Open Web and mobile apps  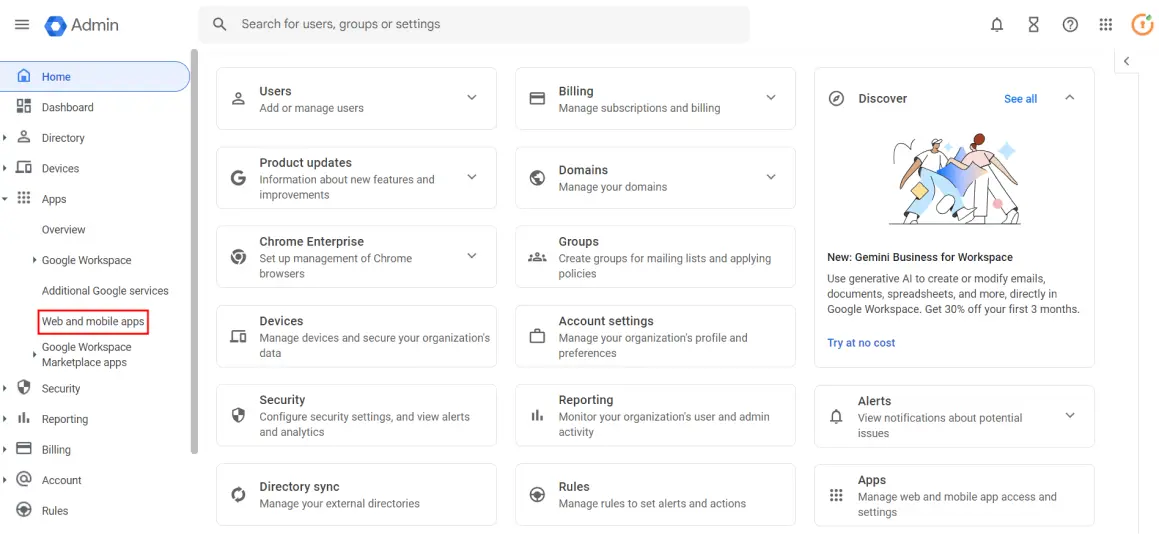(x=93, y=322)
